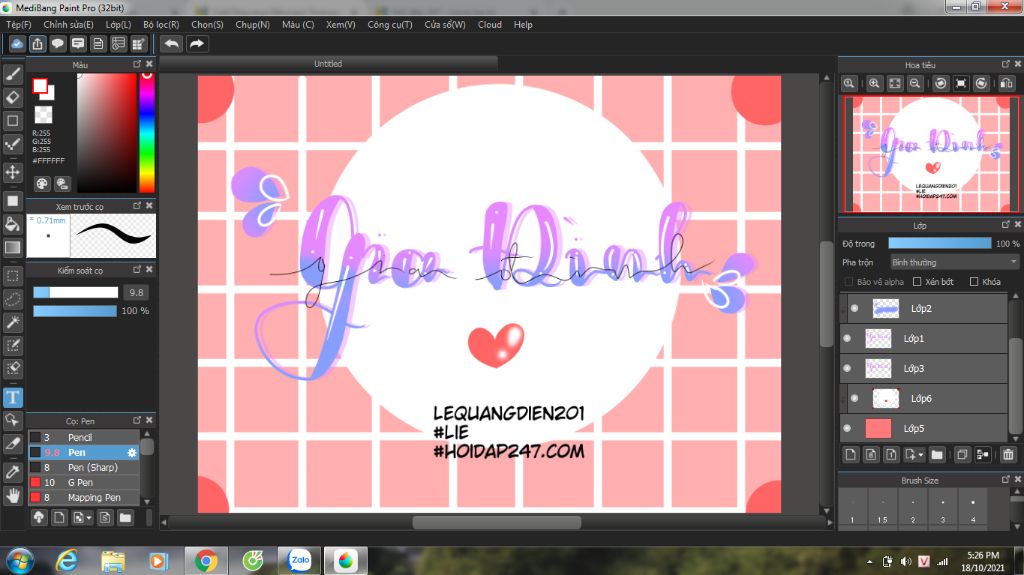The height and width of the screenshot is (575, 1024).
Task: Select the Magic Wand tool
Action: click(x=12, y=322)
